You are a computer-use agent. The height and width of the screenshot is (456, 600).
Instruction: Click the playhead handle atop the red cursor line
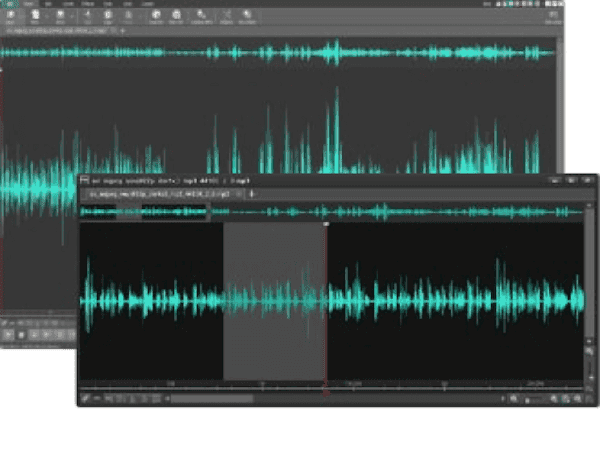(x=326, y=224)
